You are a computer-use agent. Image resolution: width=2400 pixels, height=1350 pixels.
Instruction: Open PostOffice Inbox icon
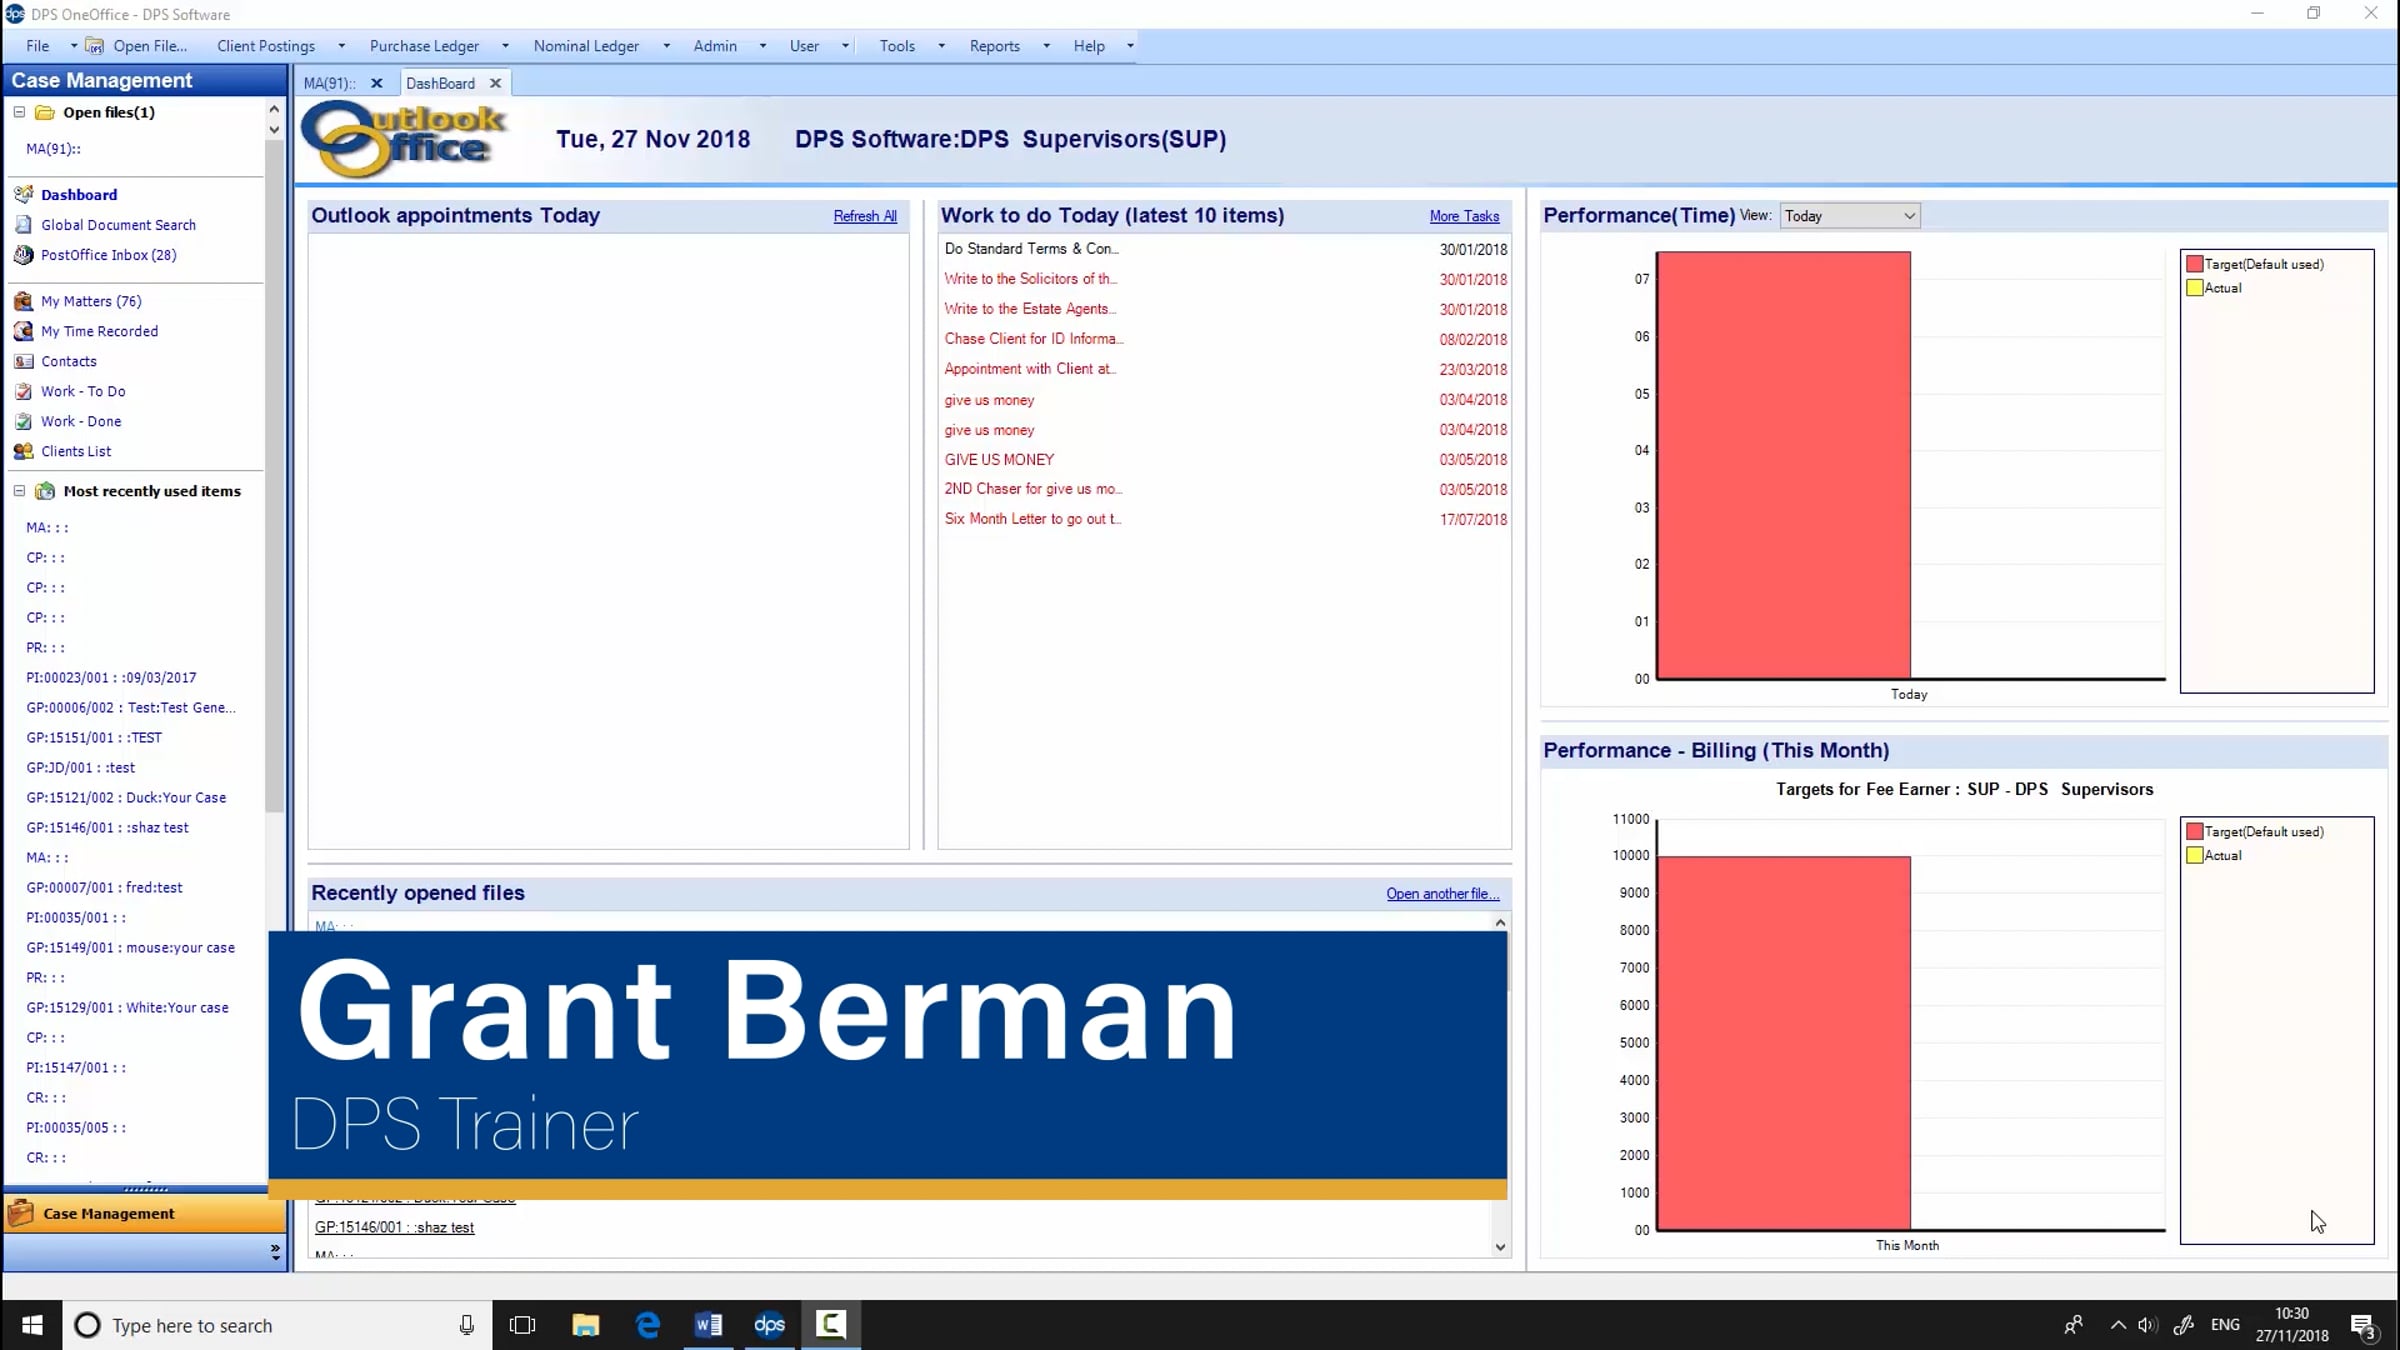(23, 254)
